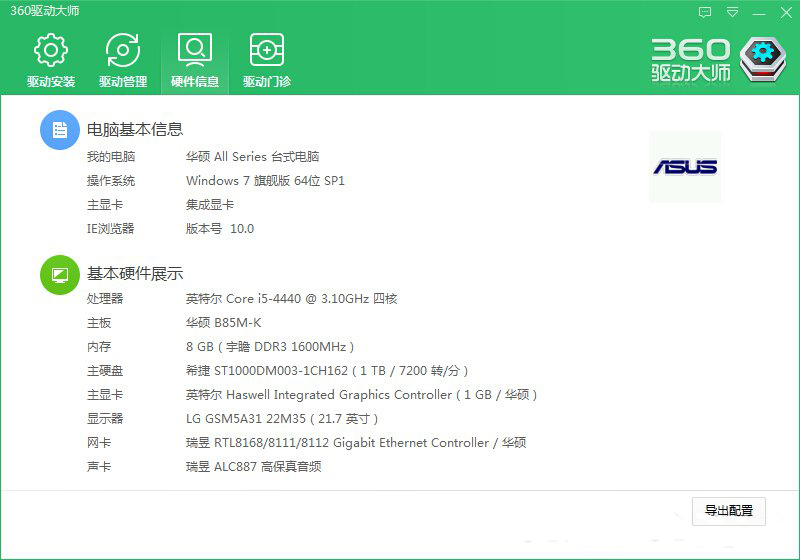Click the 网卡 label
This screenshot has height=560, width=800.
(x=98, y=443)
